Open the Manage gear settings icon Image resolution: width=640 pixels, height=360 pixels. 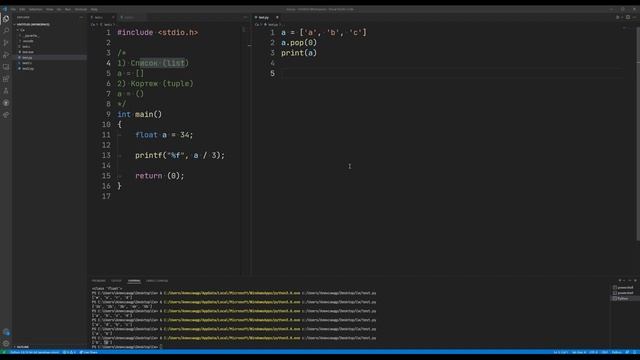pyautogui.click(x=6, y=344)
